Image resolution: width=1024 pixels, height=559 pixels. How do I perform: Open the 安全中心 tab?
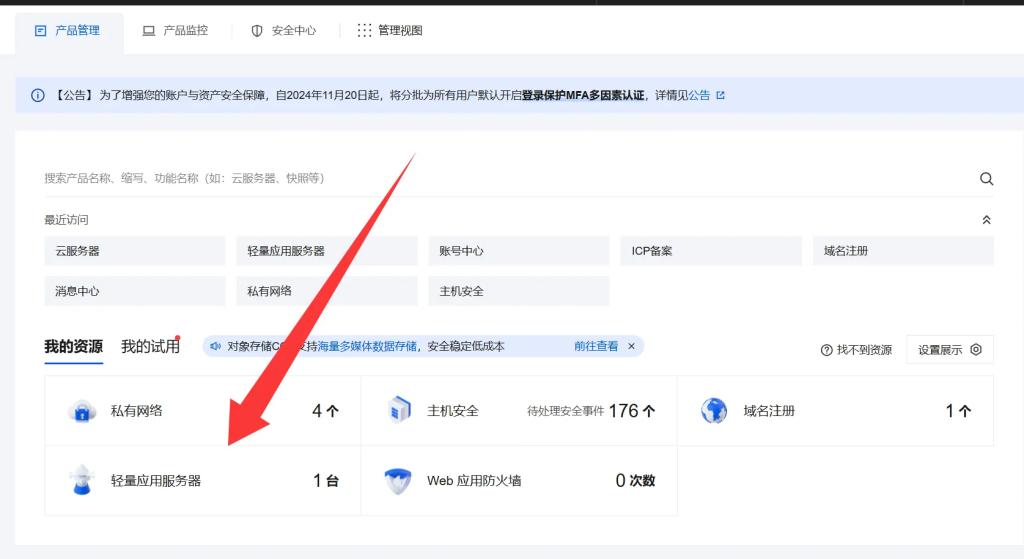tap(283, 31)
